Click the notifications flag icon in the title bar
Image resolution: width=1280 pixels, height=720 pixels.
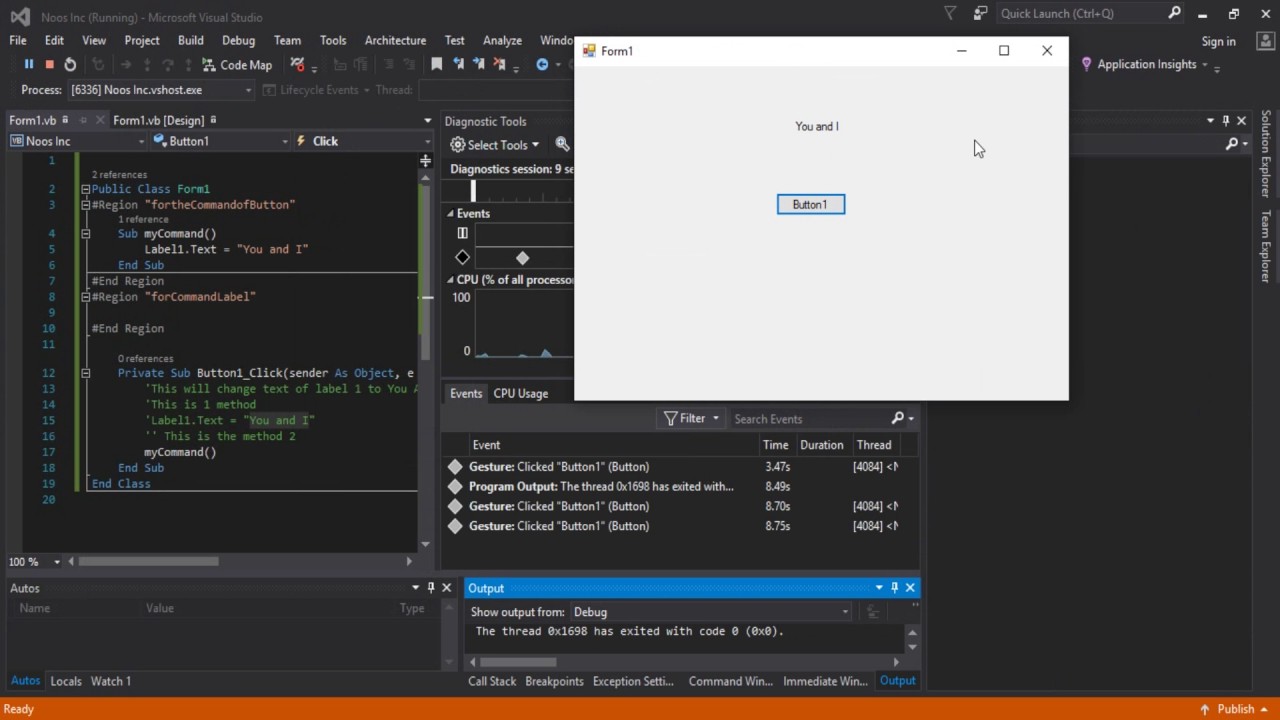click(x=950, y=13)
